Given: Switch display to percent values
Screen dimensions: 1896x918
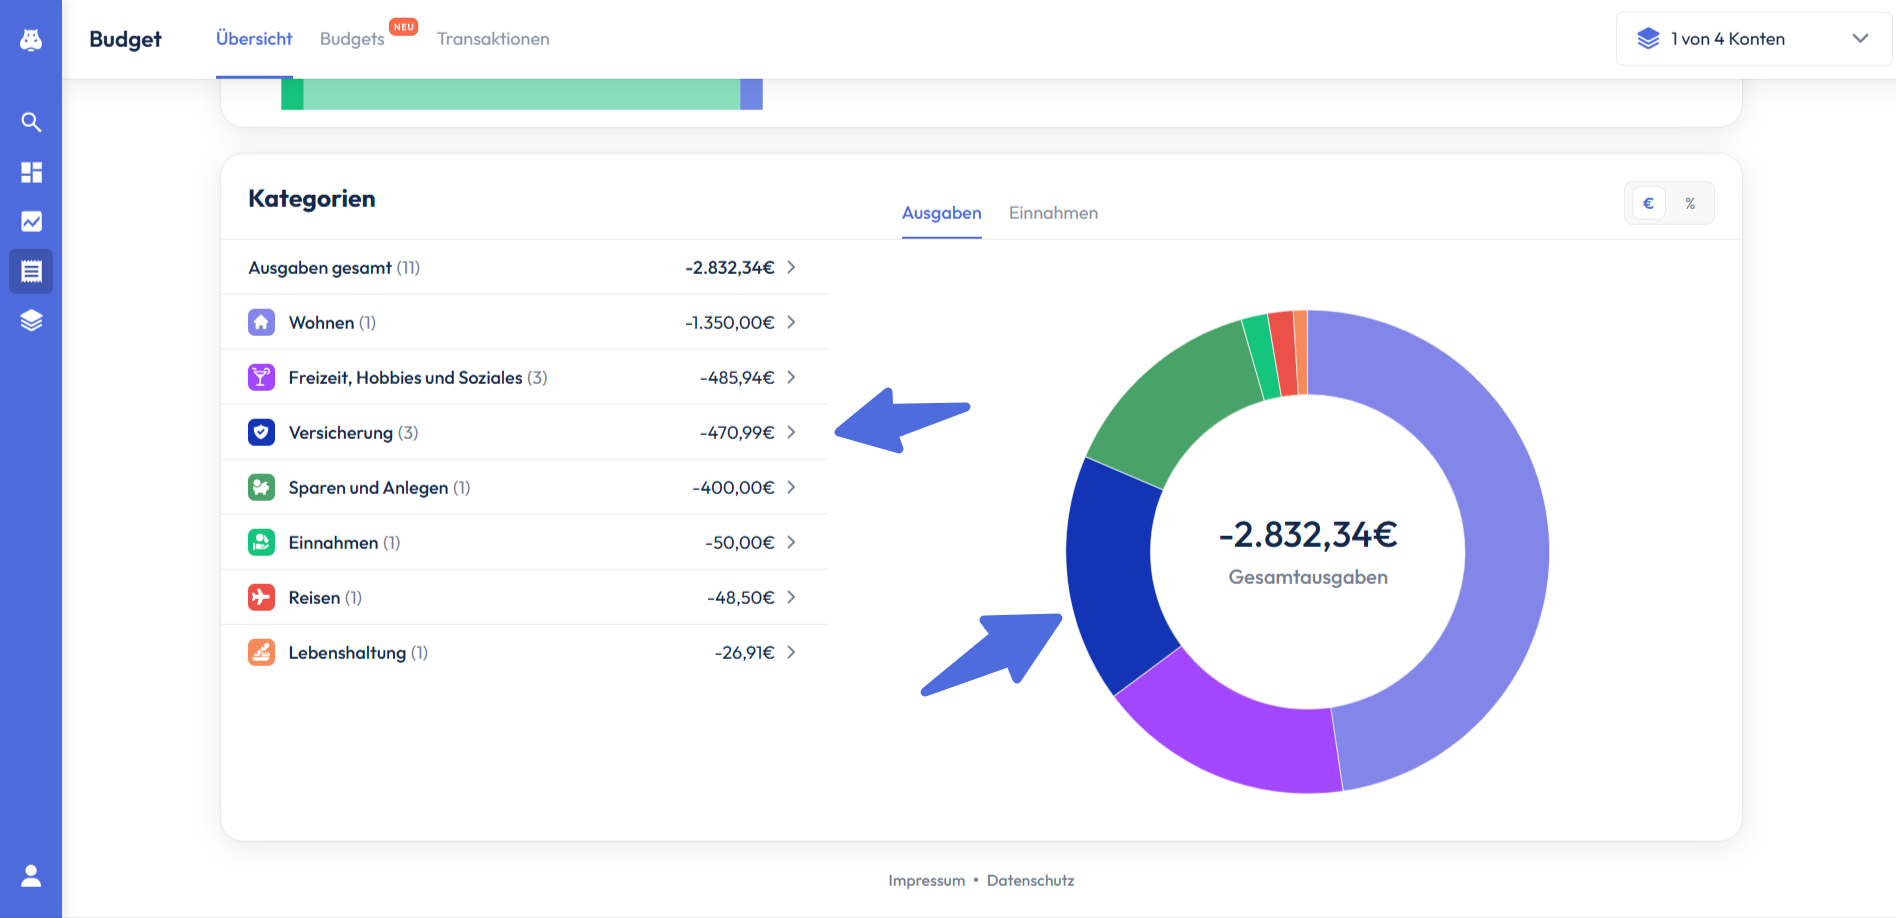Looking at the screenshot, I should 1690,203.
